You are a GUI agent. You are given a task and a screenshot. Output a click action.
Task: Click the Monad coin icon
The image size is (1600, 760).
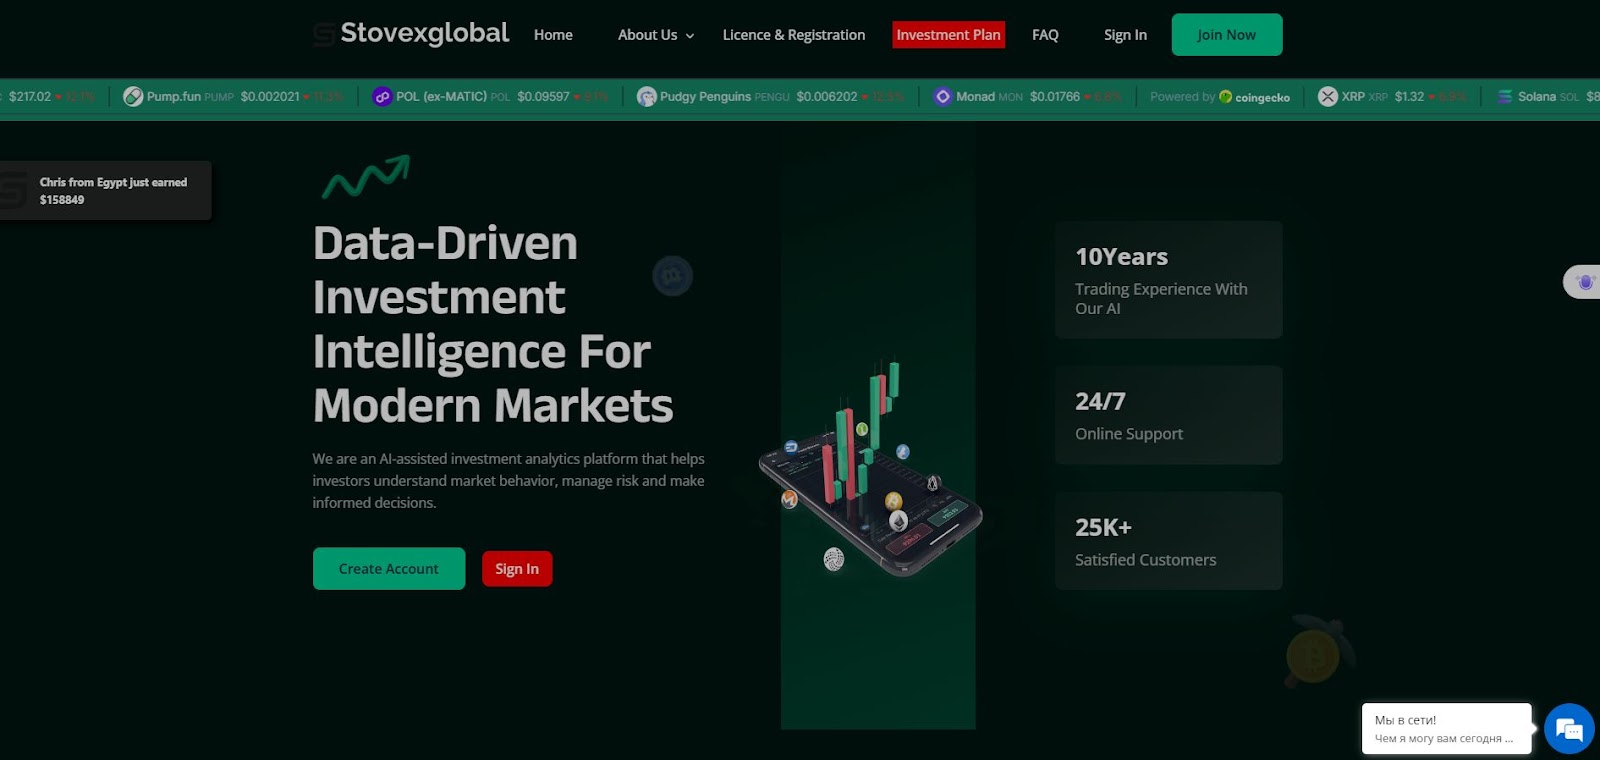point(943,97)
